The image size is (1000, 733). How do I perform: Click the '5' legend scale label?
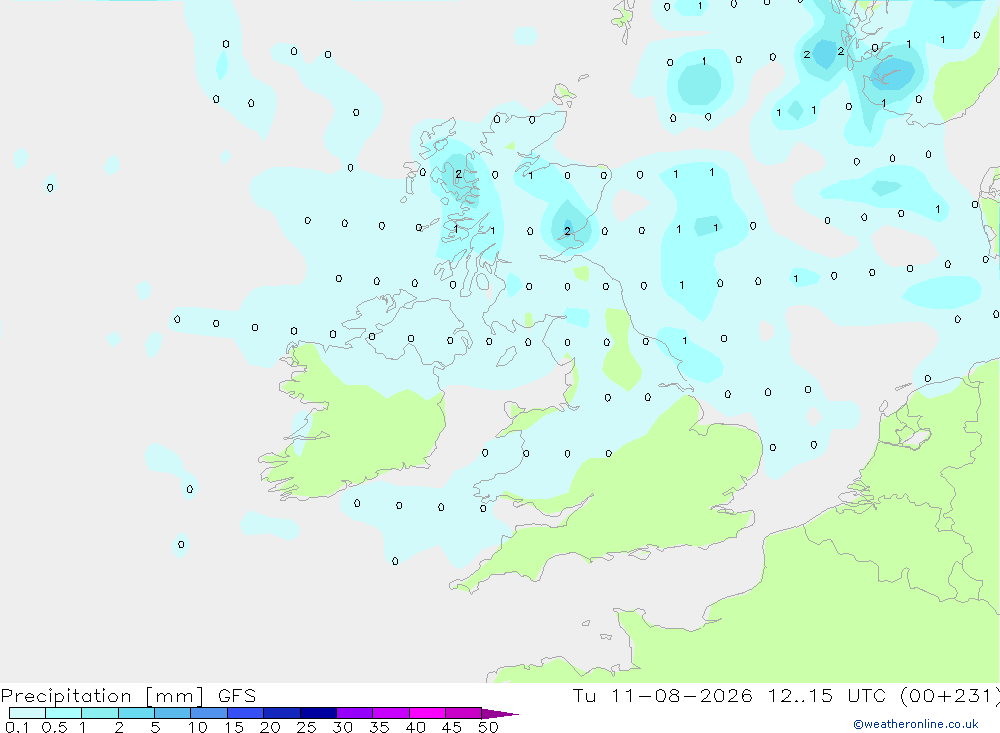point(155,727)
